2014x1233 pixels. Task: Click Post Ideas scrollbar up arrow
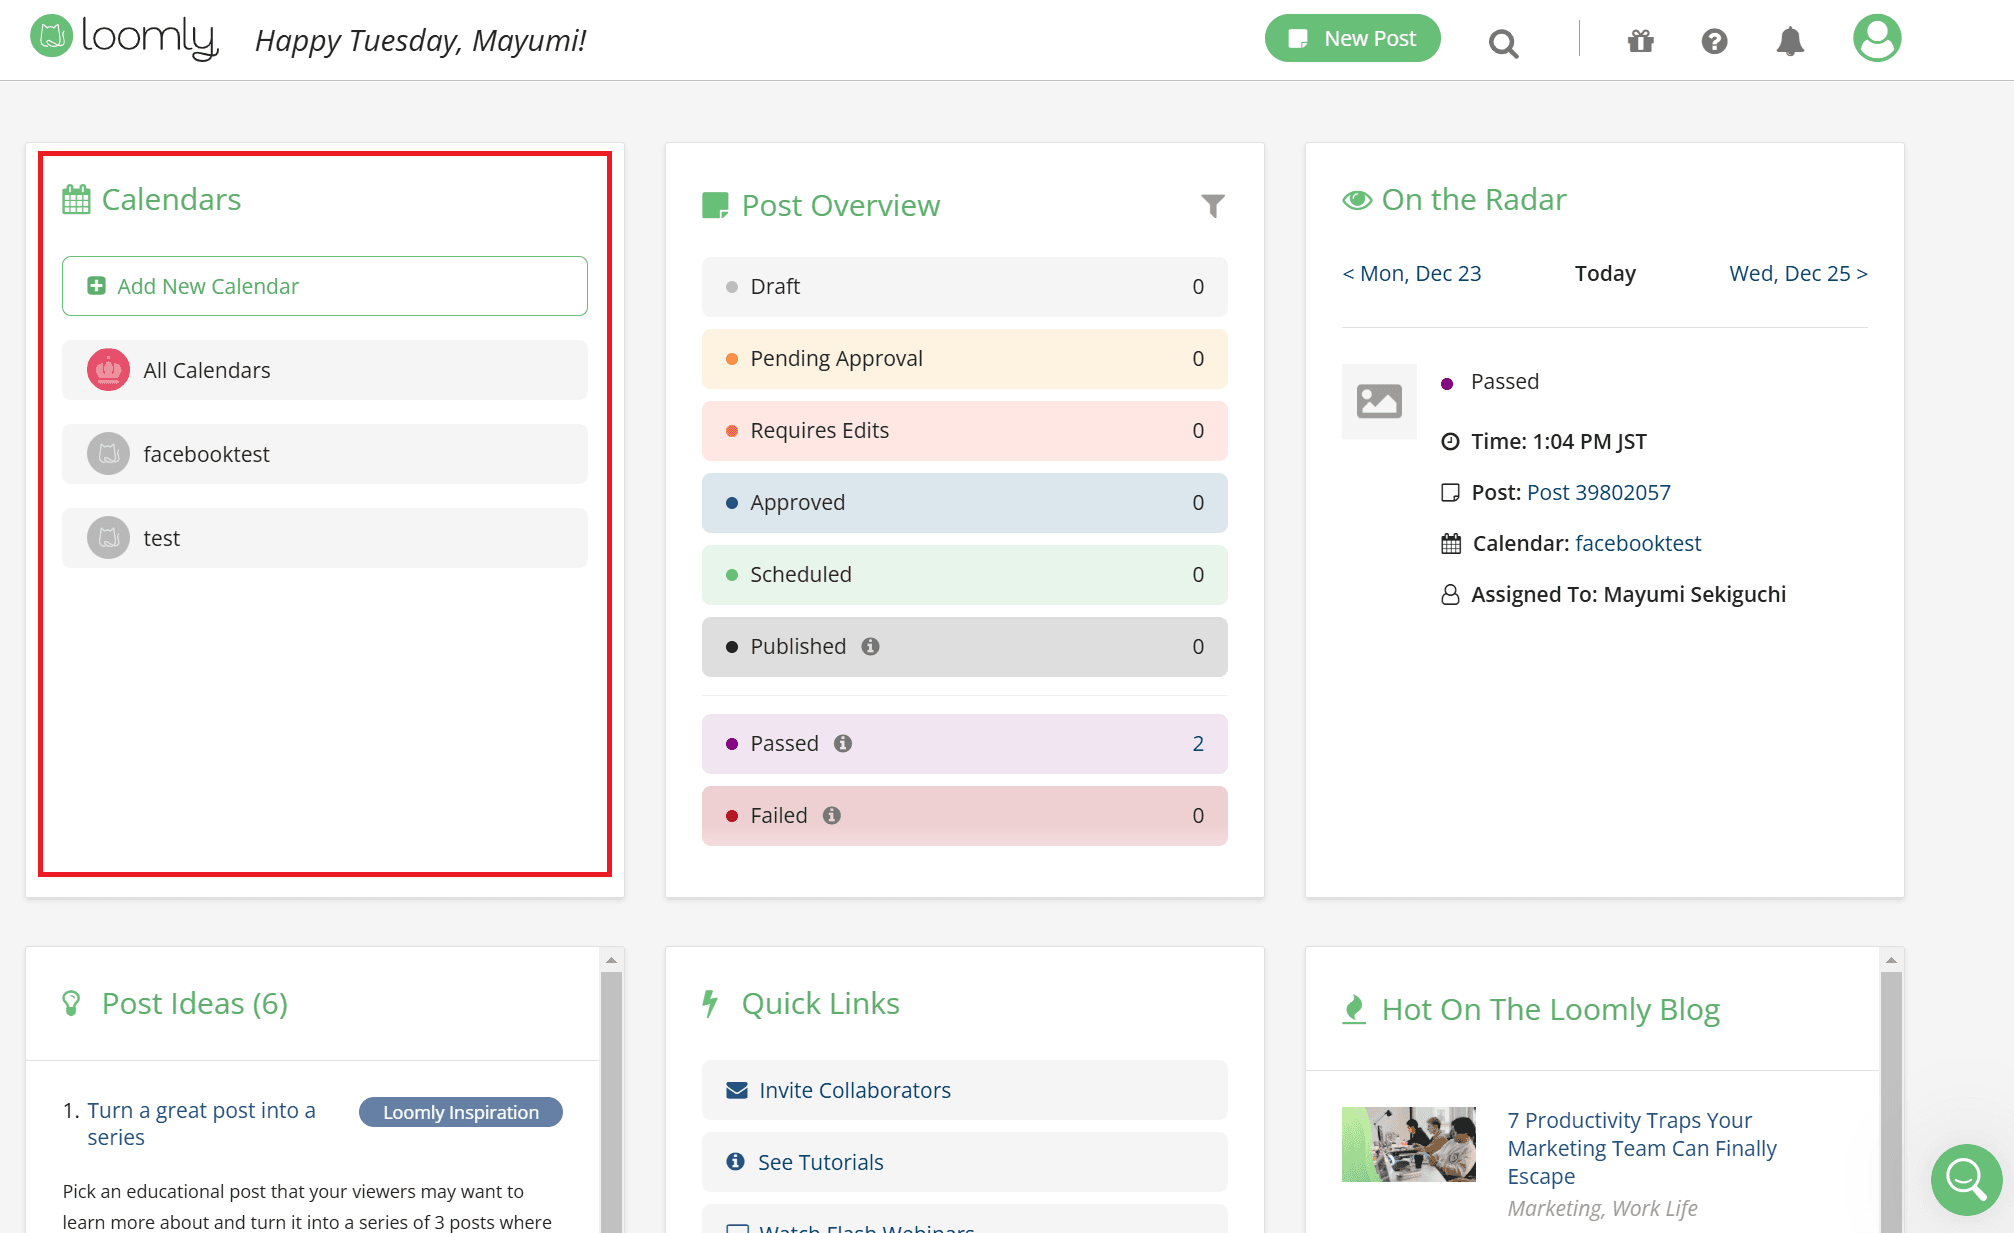[611, 960]
